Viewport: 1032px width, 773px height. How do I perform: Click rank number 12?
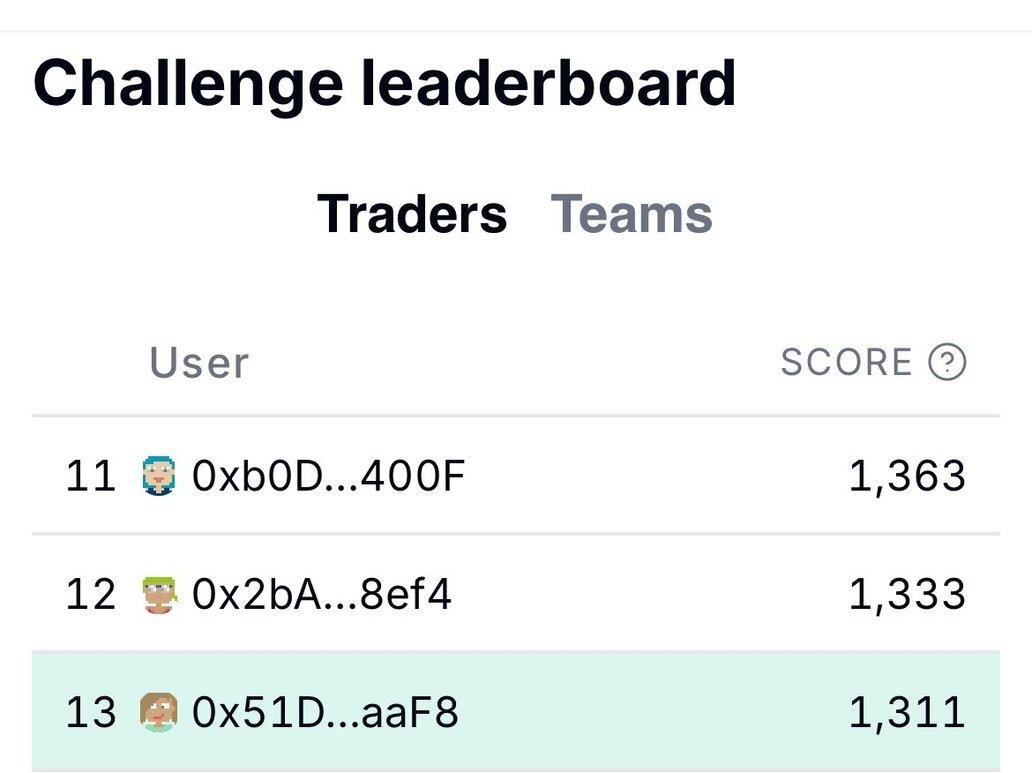(91, 595)
